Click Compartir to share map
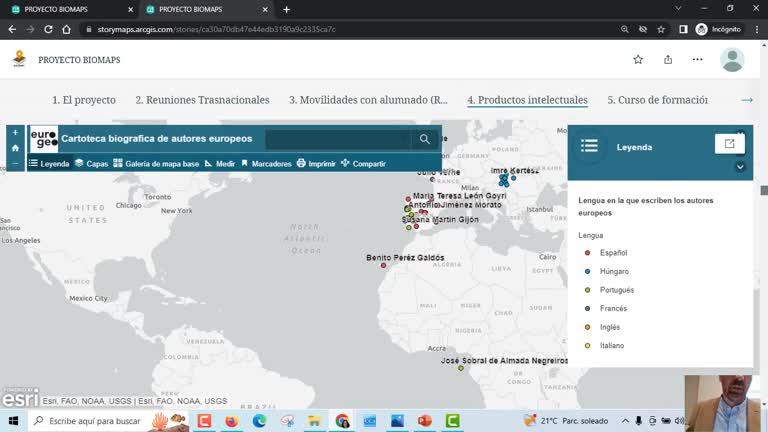The height and width of the screenshot is (432, 768). (363, 164)
